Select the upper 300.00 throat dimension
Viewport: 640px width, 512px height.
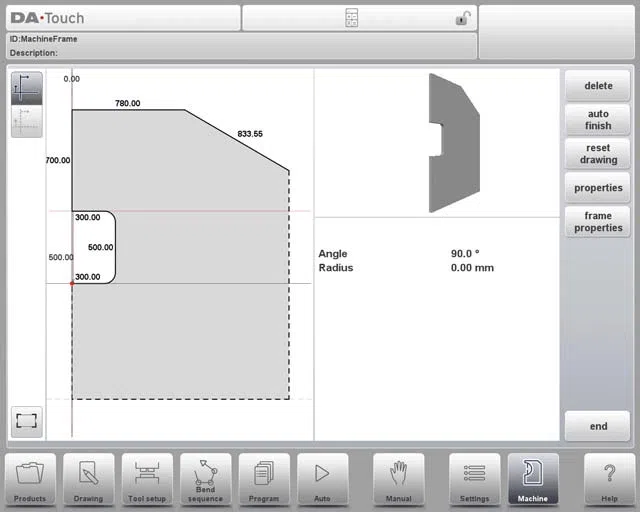87,217
